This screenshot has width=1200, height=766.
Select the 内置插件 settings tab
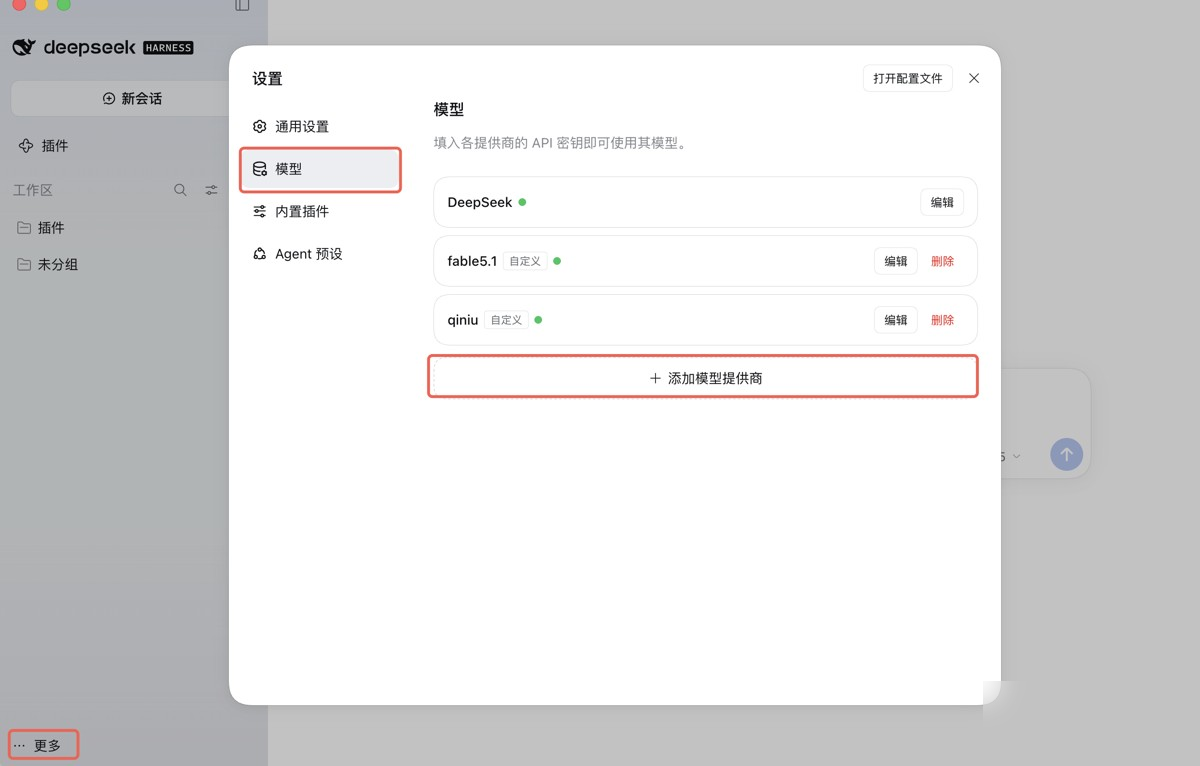(320, 212)
